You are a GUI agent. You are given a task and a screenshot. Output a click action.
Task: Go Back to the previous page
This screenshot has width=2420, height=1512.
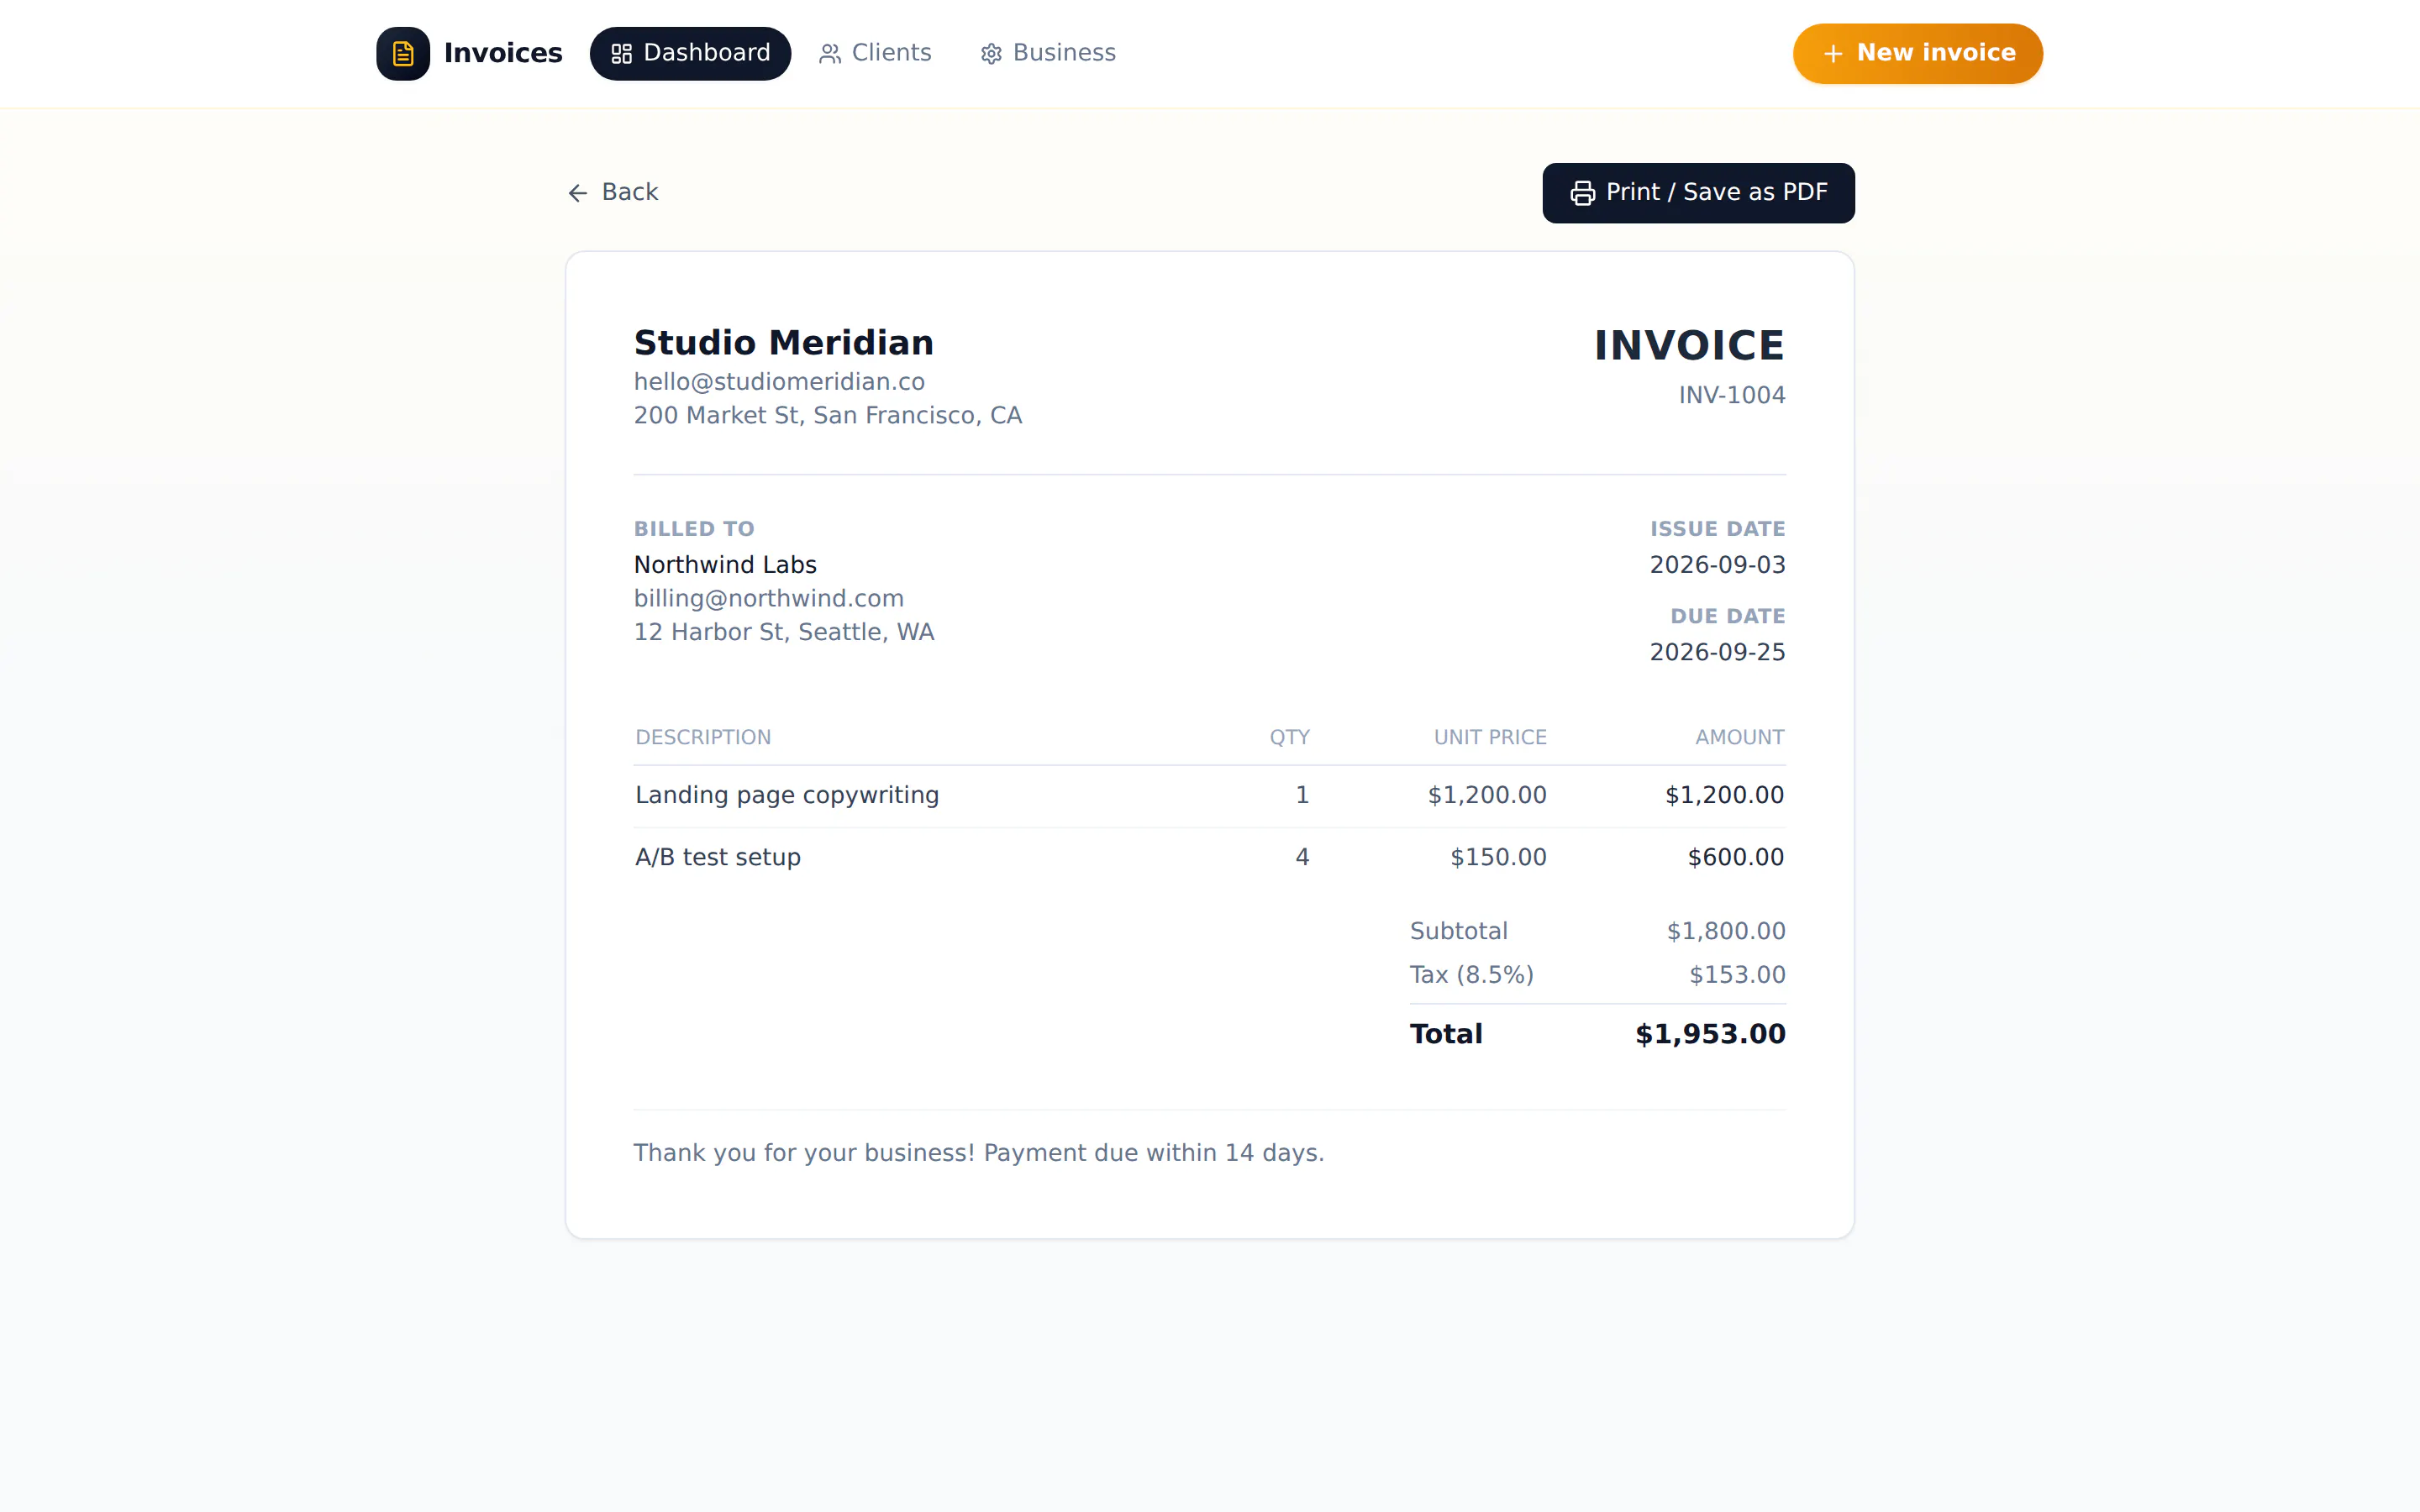coord(612,192)
